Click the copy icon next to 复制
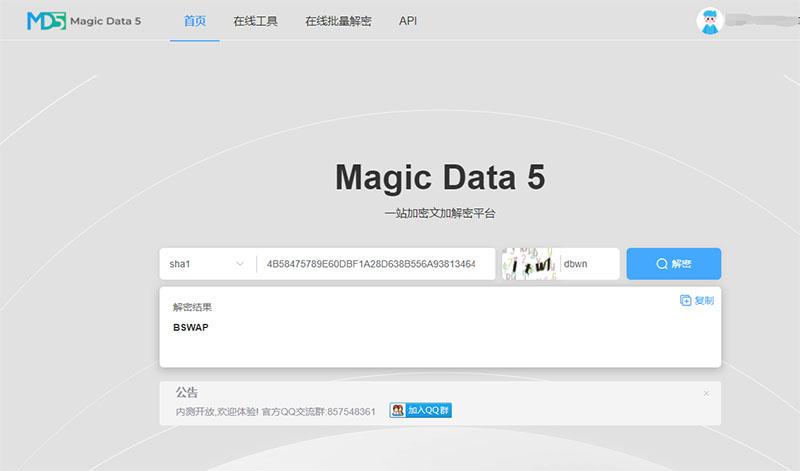800x471 pixels. pyautogui.click(x=685, y=301)
